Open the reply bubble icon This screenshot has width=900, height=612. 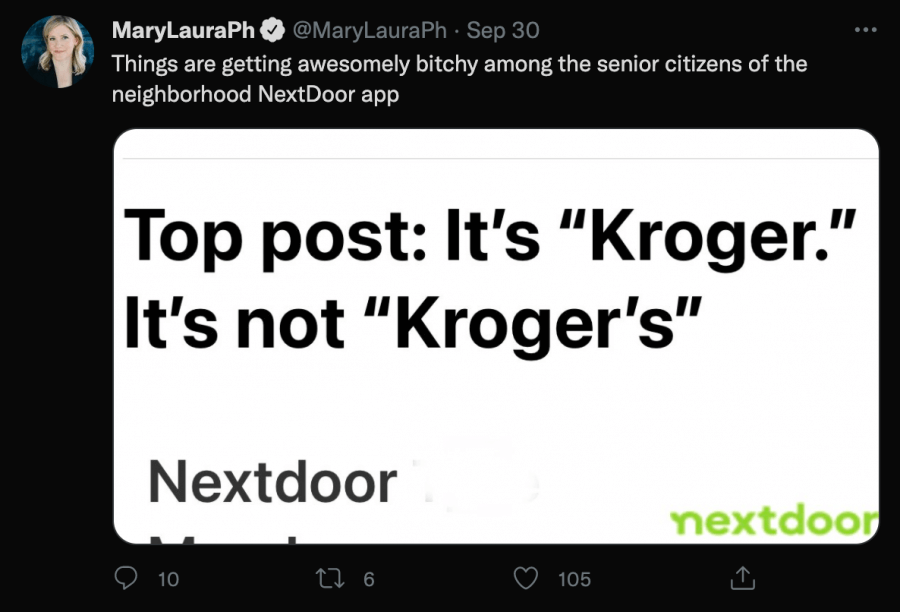pos(125,579)
